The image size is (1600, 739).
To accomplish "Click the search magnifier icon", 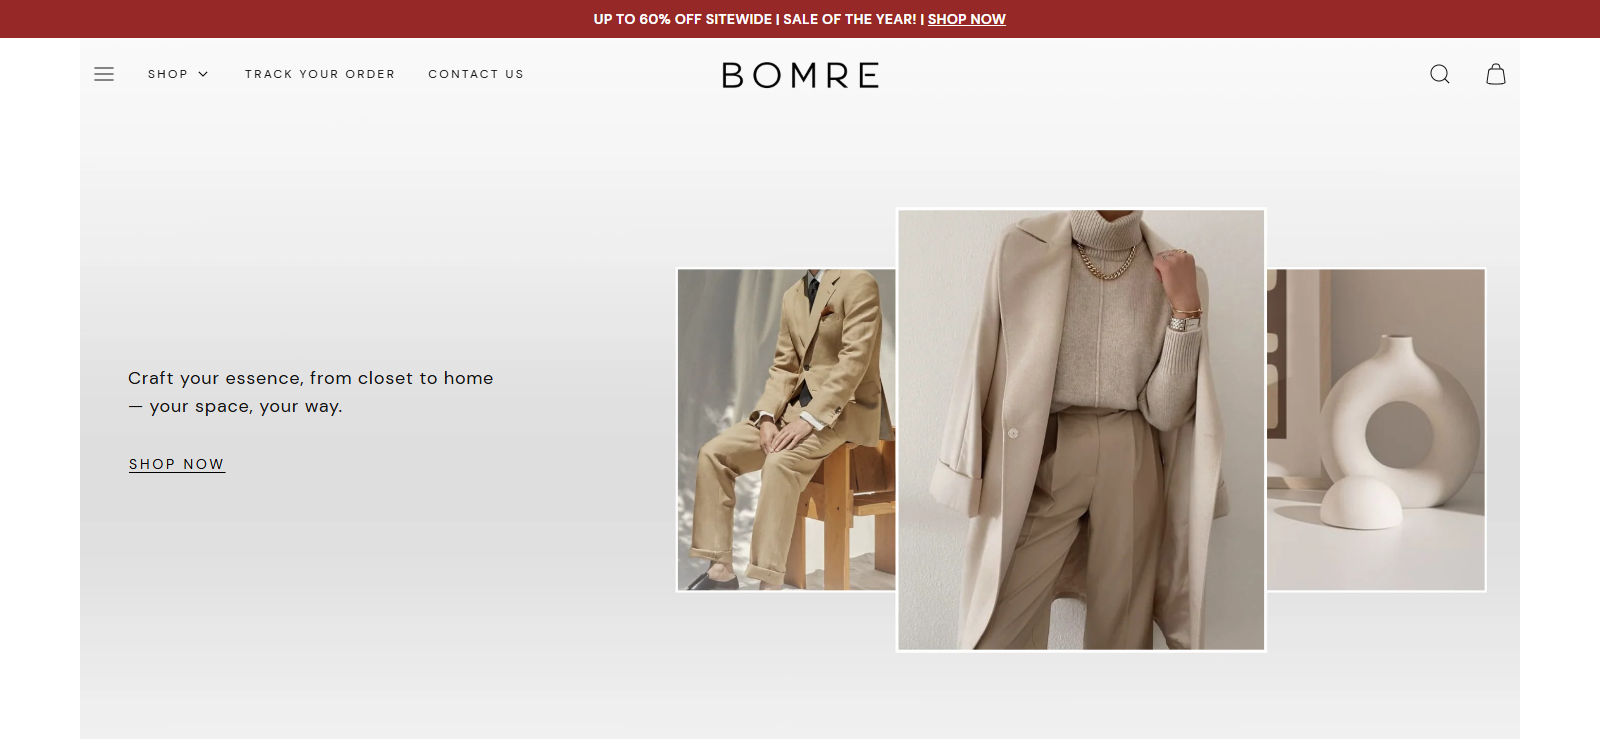I will [1439, 74].
